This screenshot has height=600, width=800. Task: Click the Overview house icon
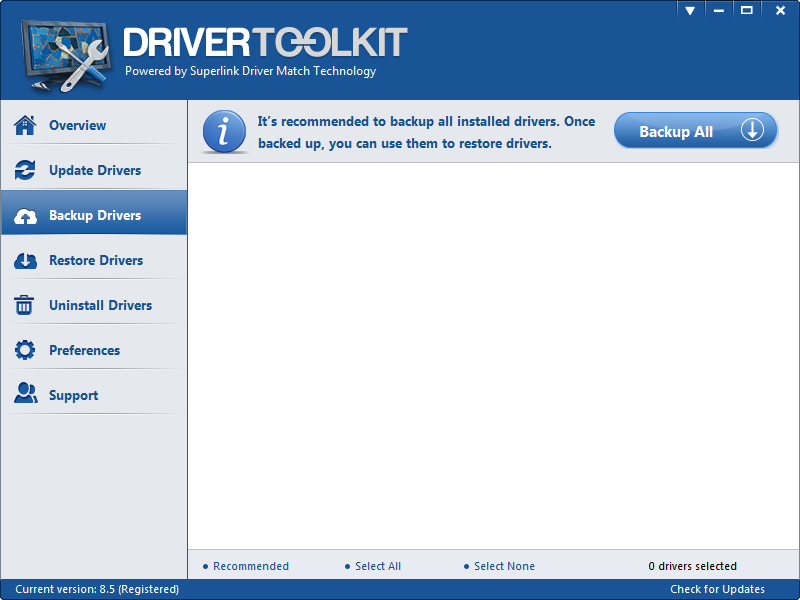point(25,125)
